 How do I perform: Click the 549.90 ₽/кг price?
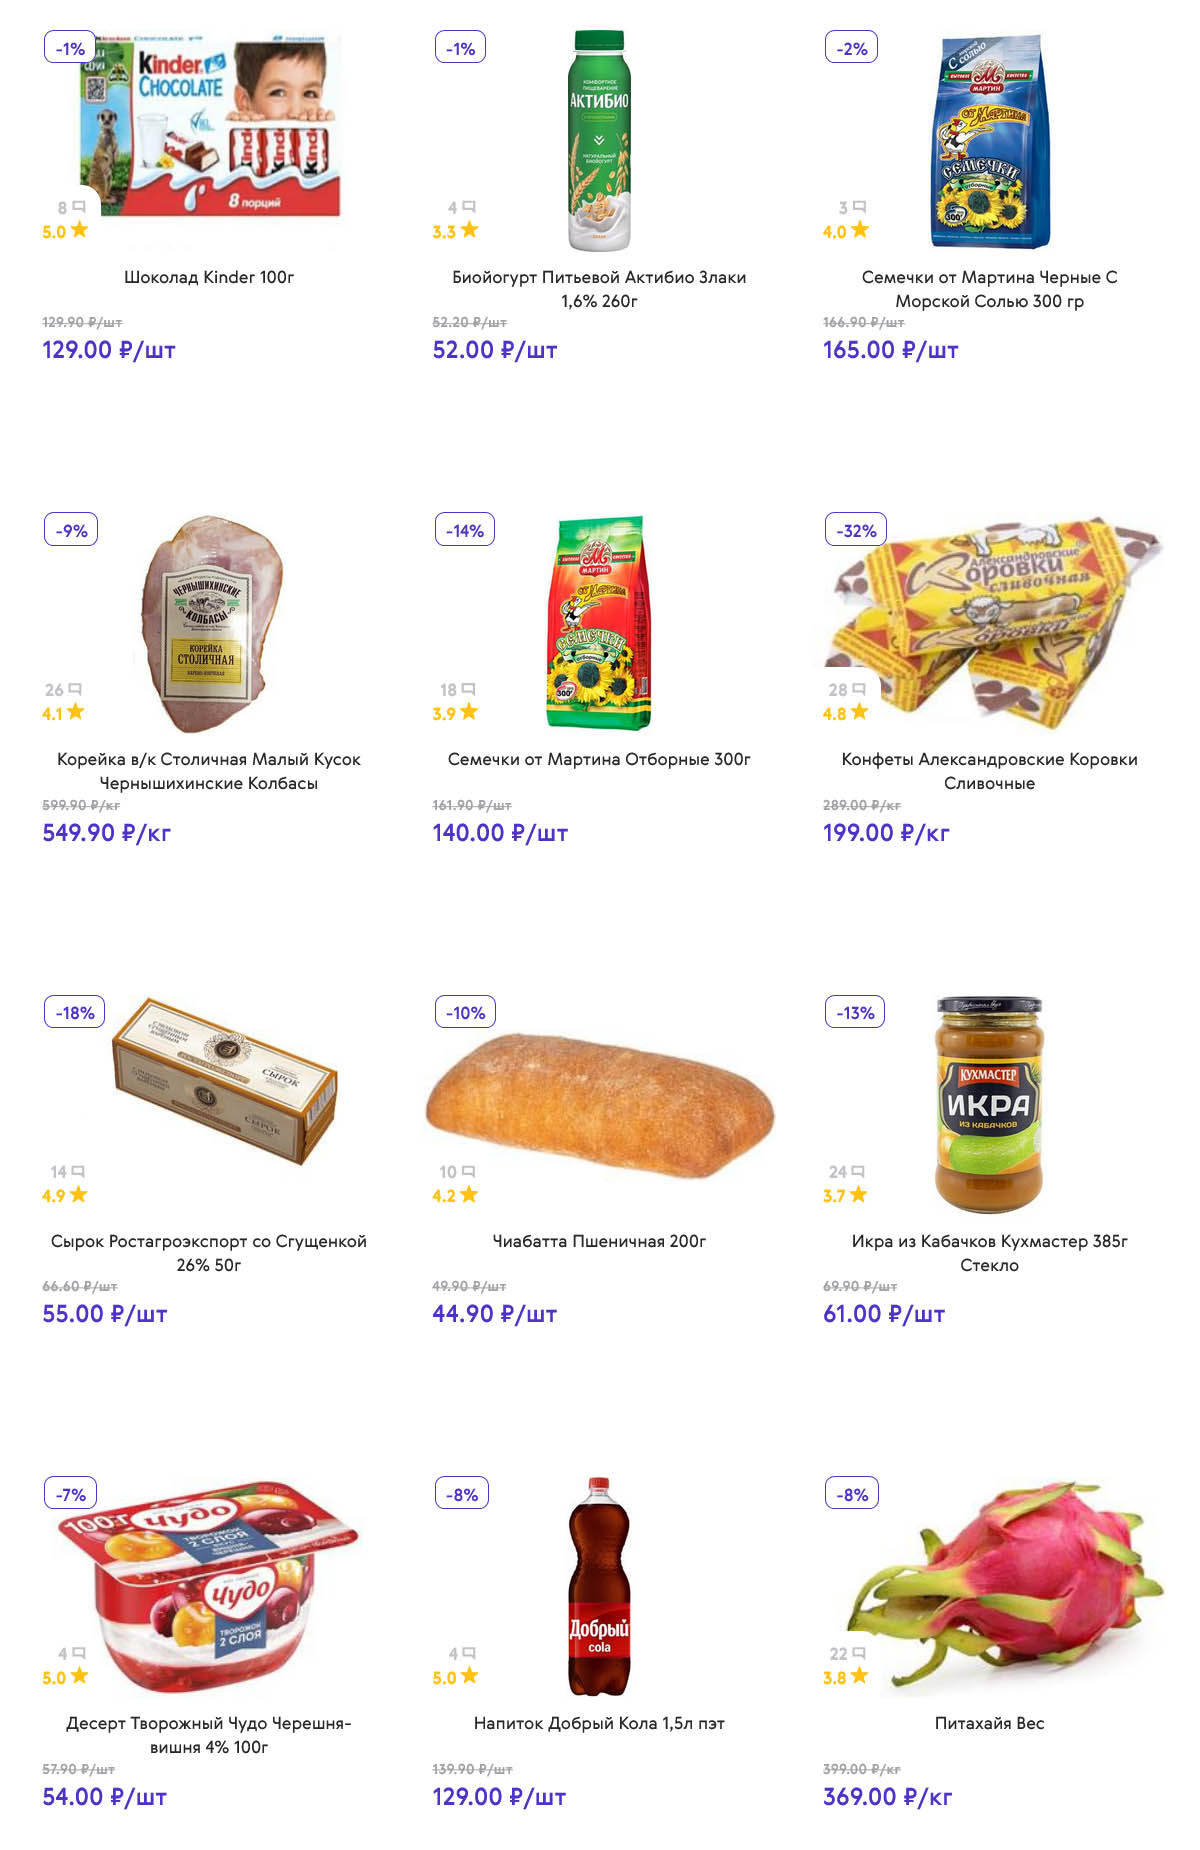pos(106,833)
